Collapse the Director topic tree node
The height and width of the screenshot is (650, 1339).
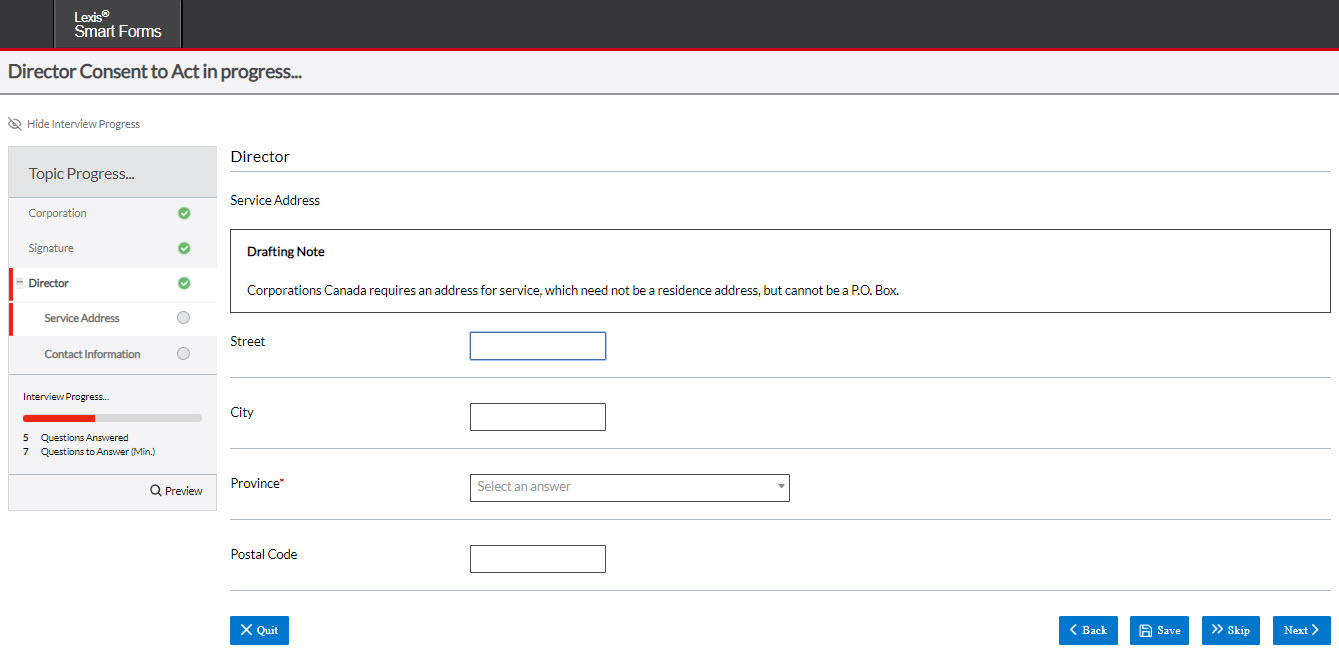pyautogui.click(x=20, y=283)
